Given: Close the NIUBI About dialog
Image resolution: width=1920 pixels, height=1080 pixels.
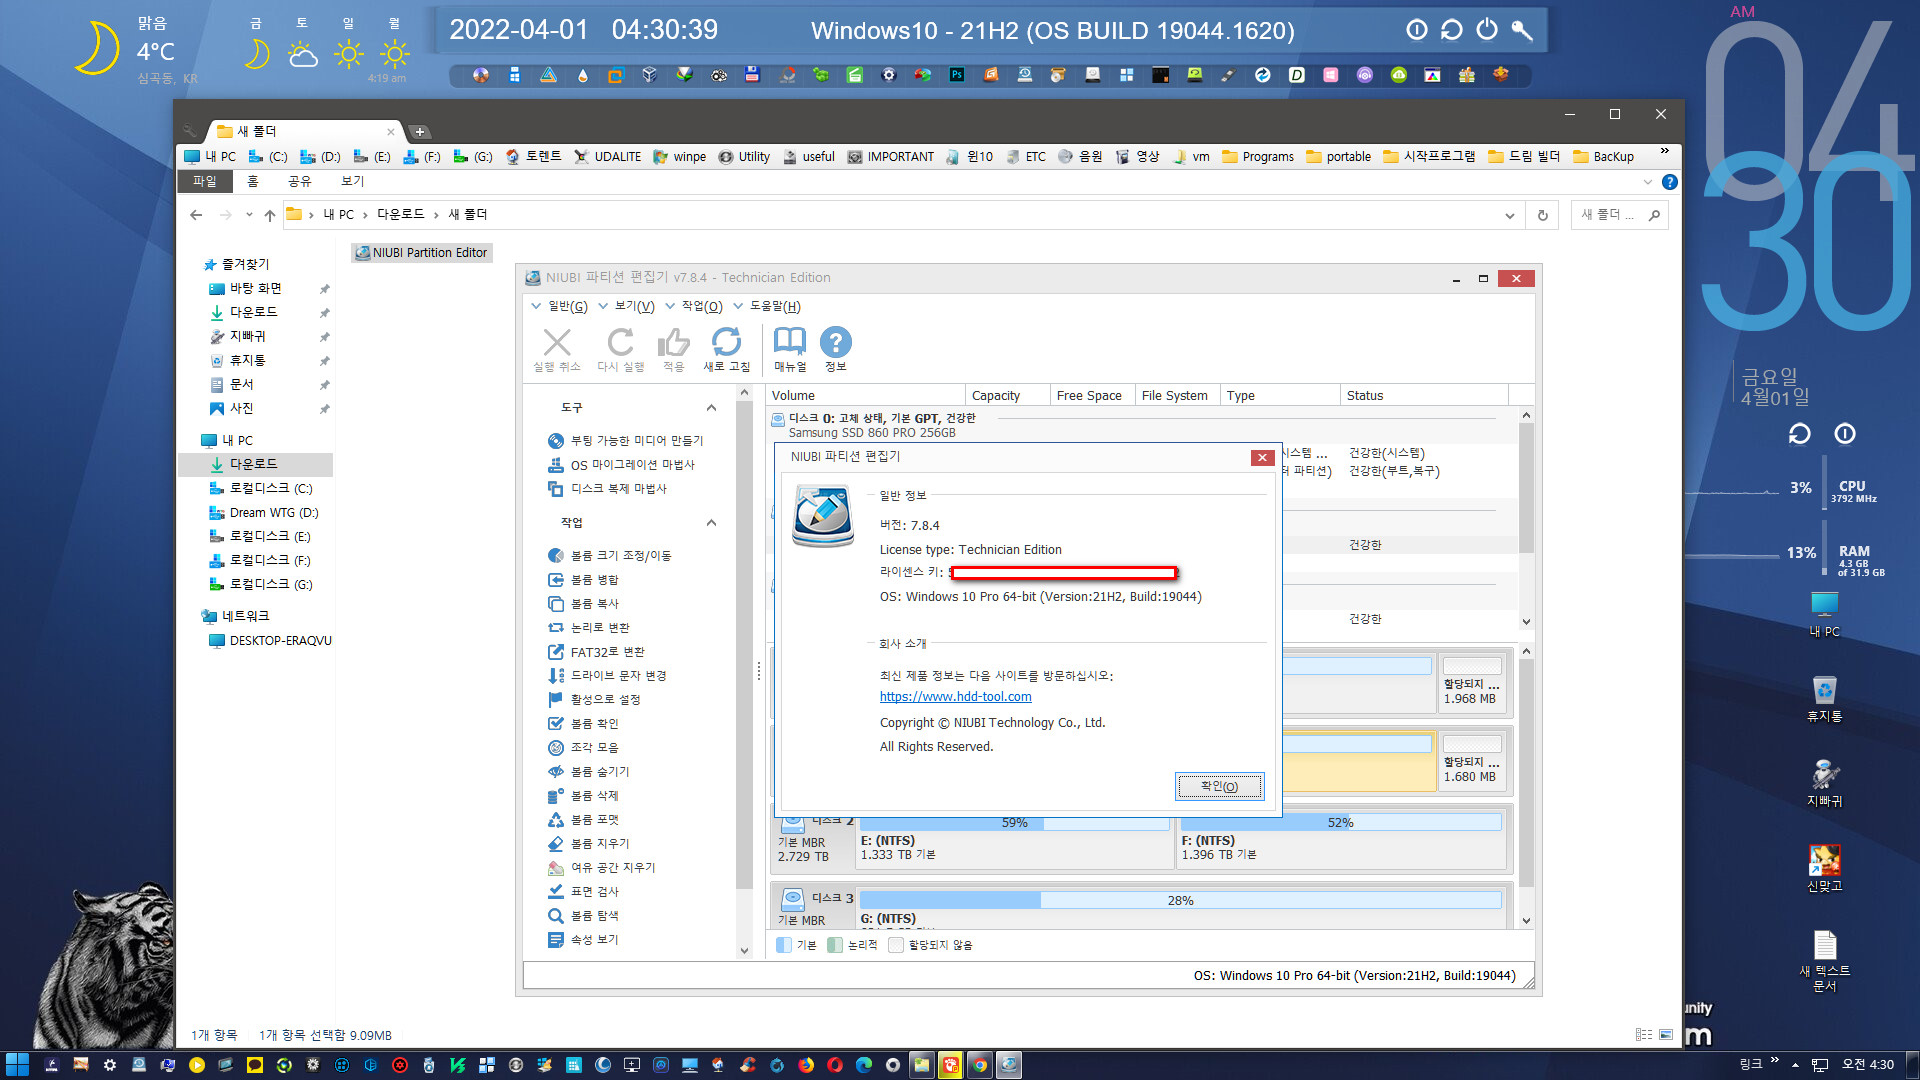Looking at the screenshot, I should pyautogui.click(x=1262, y=457).
